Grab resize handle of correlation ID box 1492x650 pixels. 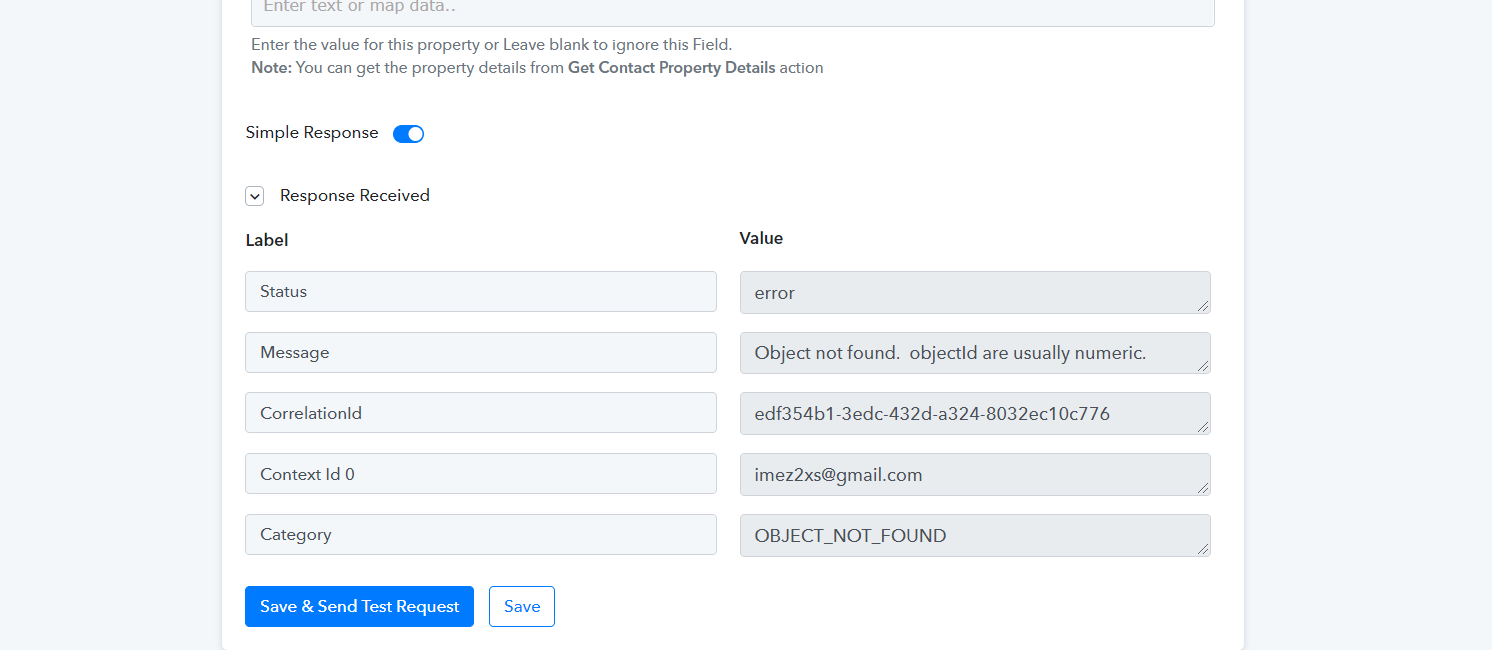(1203, 427)
